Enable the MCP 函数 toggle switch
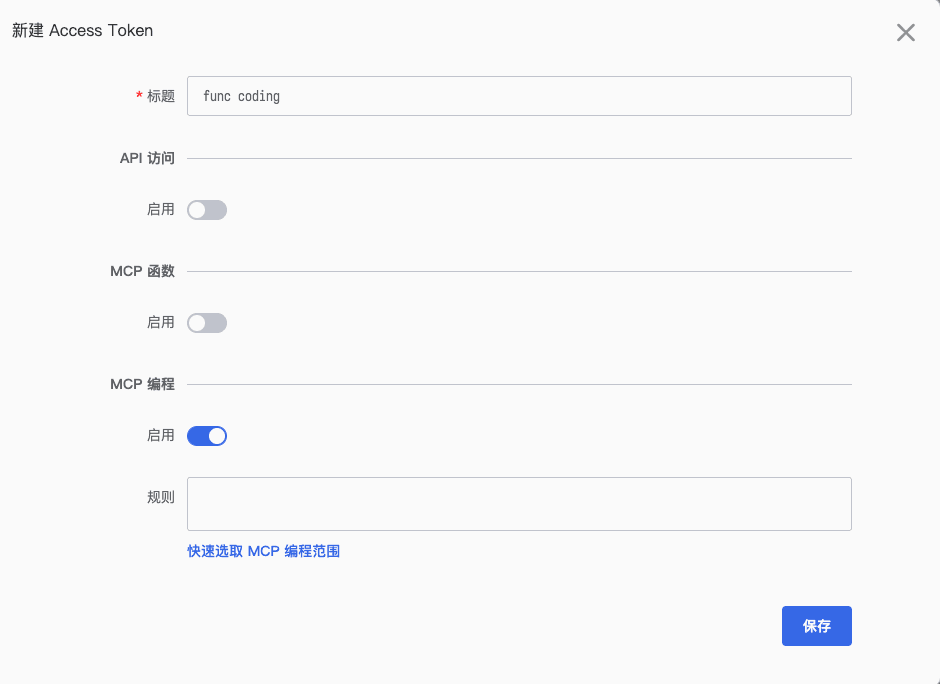Viewport: 940px width, 684px height. pos(207,323)
